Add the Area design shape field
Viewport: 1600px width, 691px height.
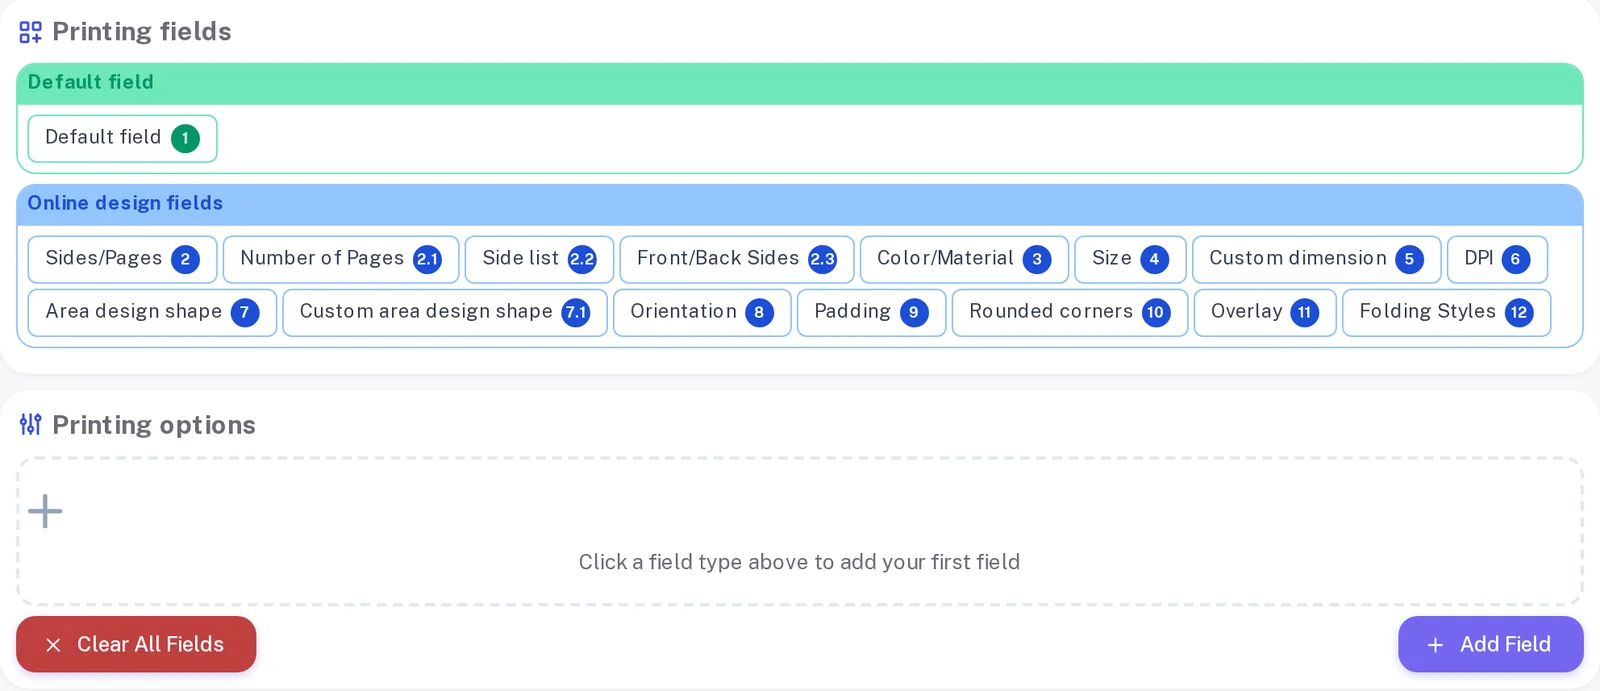(152, 313)
